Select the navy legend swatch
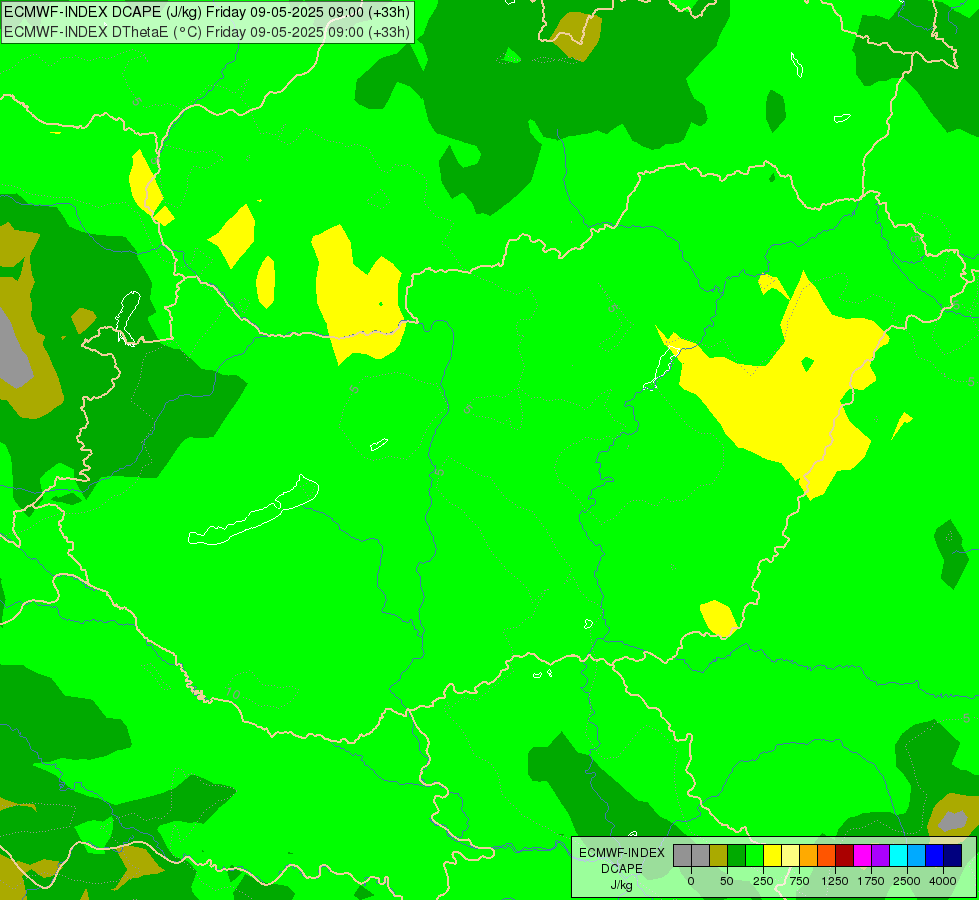The image size is (979, 900). (953, 855)
